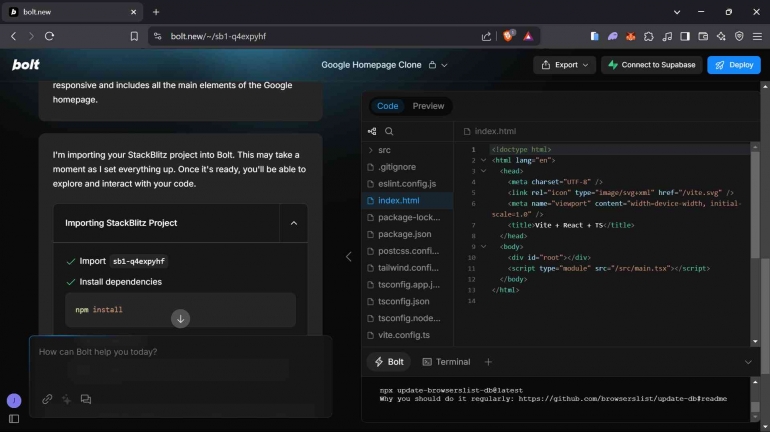
Task: Click the file tree view icon
Action: click(x=372, y=131)
